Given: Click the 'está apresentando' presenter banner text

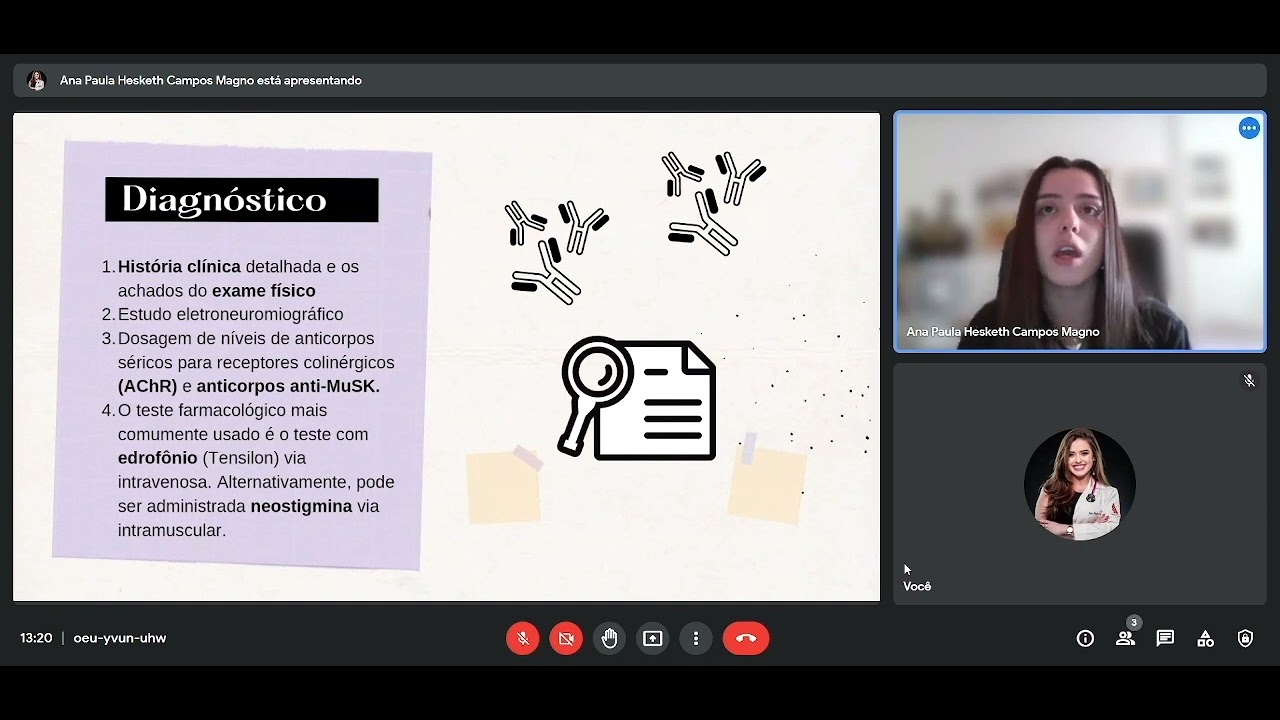Looking at the screenshot, I should (x=211, y=80).
